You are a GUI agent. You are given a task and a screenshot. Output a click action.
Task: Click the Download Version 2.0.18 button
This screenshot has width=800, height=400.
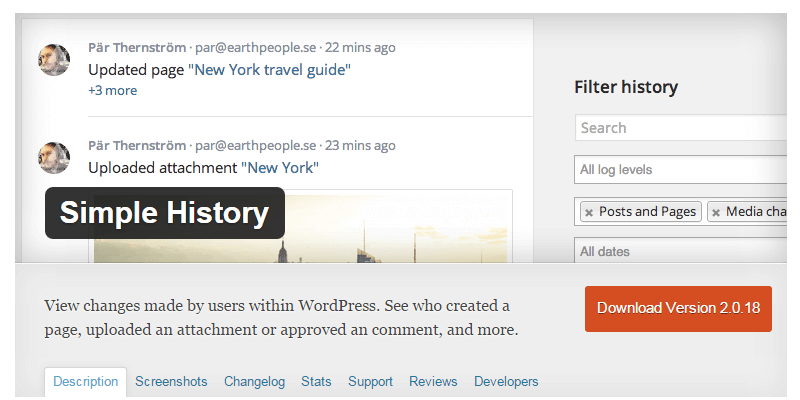point(678,308)
